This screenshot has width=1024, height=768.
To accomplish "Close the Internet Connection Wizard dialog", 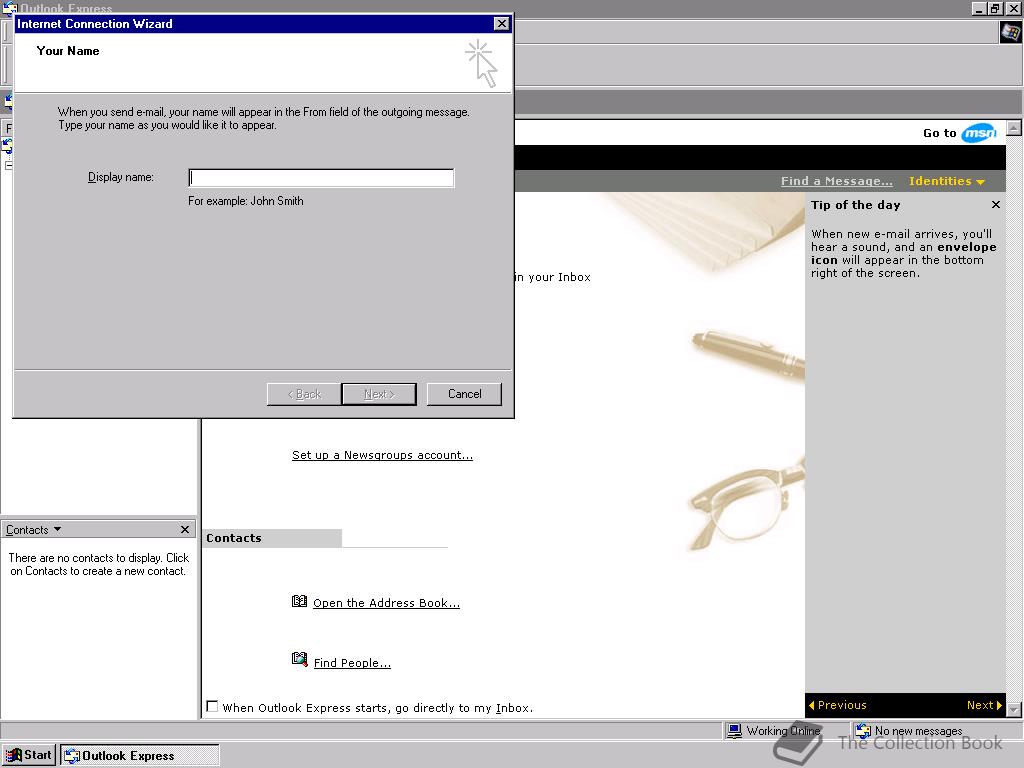I will (x=501, y=24).
